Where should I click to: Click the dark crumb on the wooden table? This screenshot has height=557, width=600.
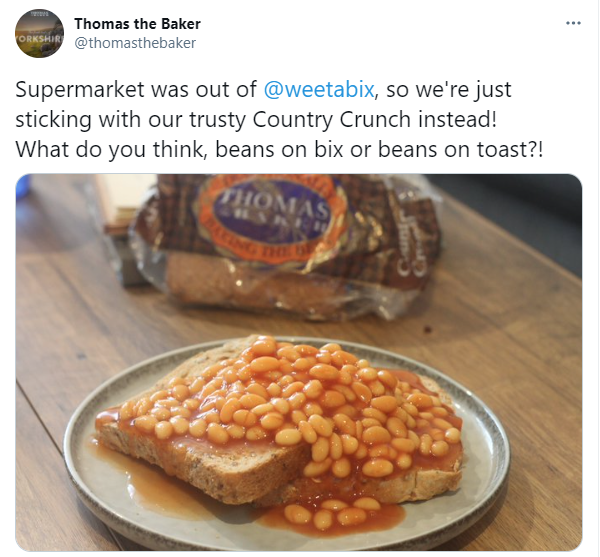coord(428,329)
